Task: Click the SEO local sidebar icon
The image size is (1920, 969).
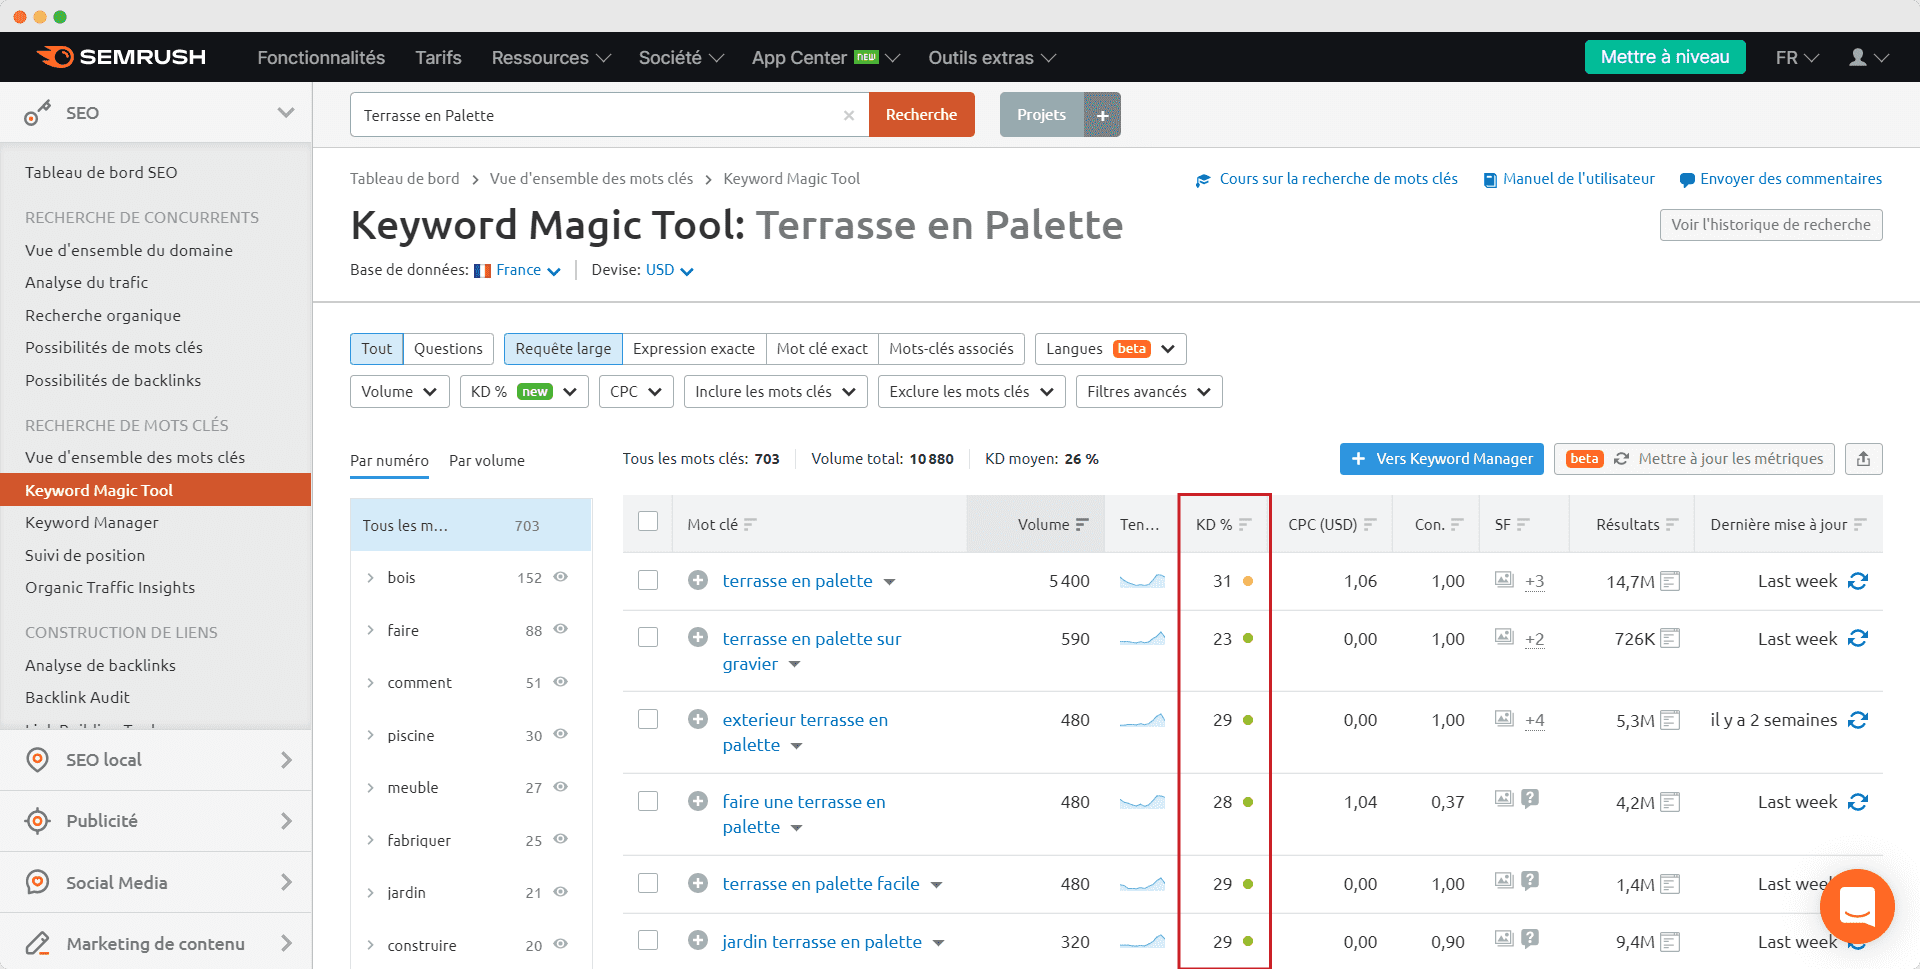Action: click(x=37, y=760)
